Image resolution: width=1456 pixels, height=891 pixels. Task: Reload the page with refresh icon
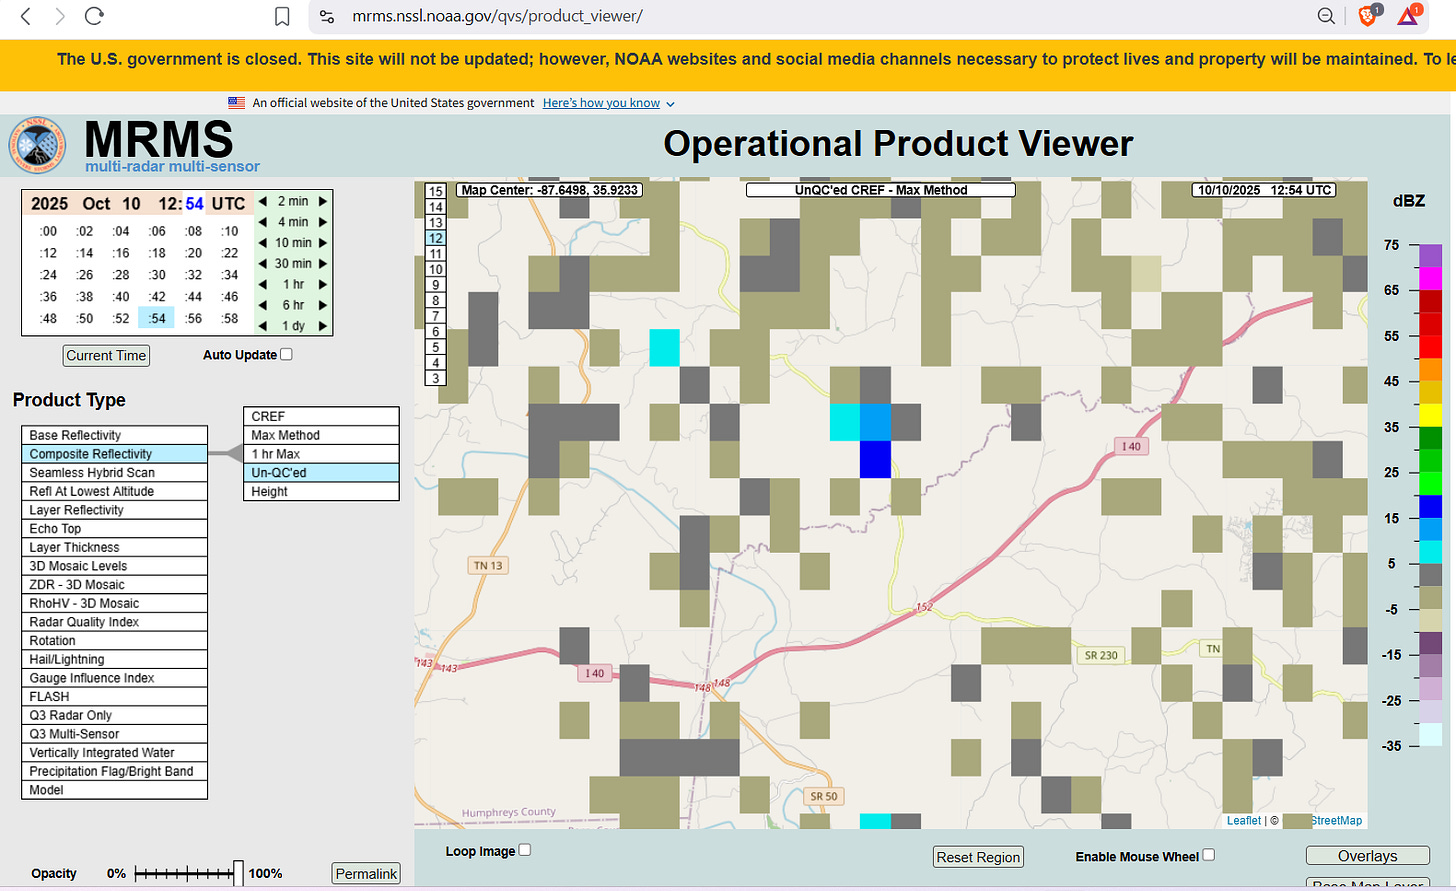point(94,16)
